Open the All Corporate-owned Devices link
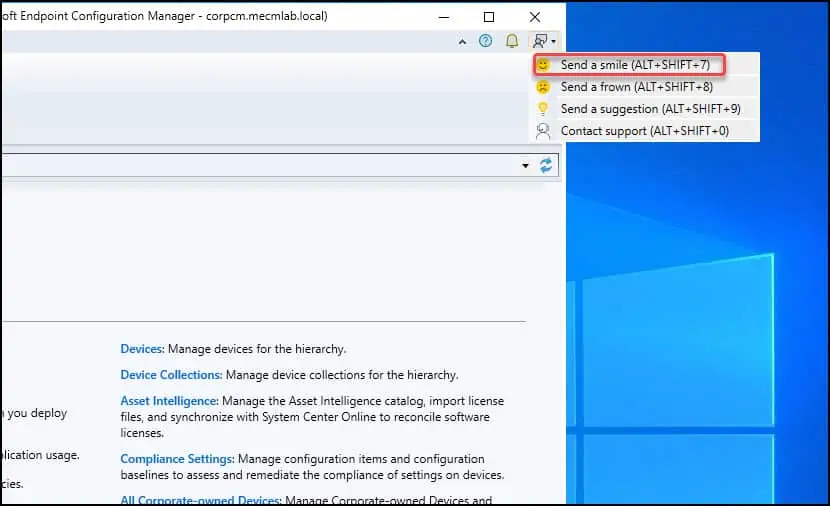830x506 pixels. click(201, 500)
